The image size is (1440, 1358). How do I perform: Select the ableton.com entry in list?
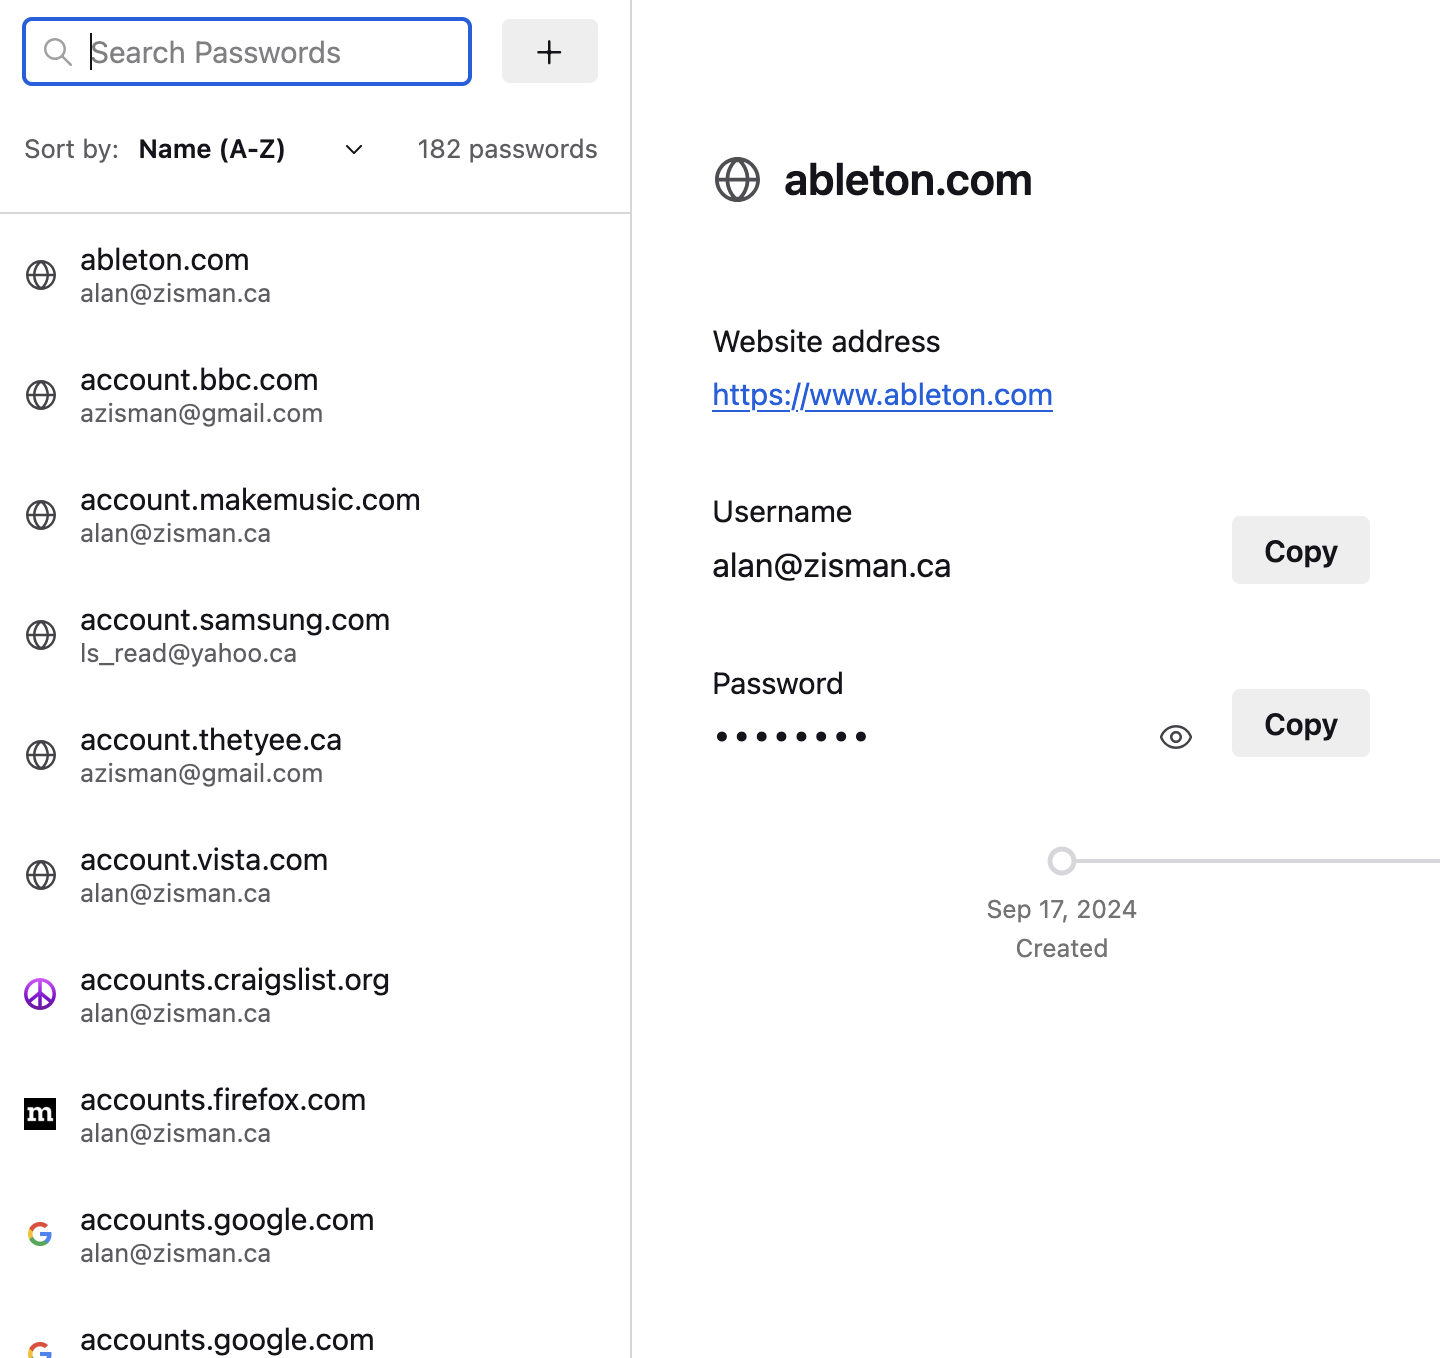(315, 275)
